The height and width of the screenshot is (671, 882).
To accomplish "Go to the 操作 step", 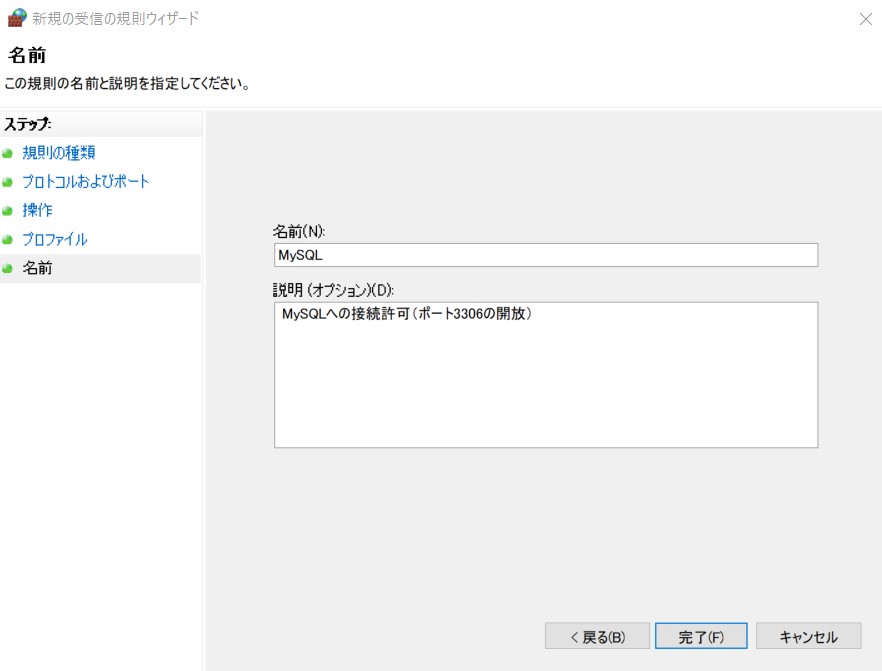I will click(x=37, y=210).
